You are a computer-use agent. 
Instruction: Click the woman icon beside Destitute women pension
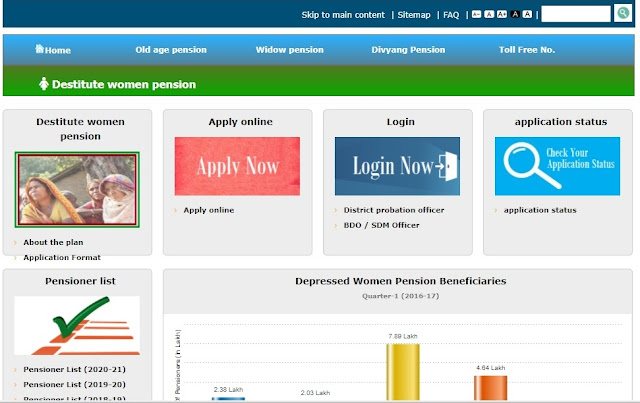(x=44, y=84)
